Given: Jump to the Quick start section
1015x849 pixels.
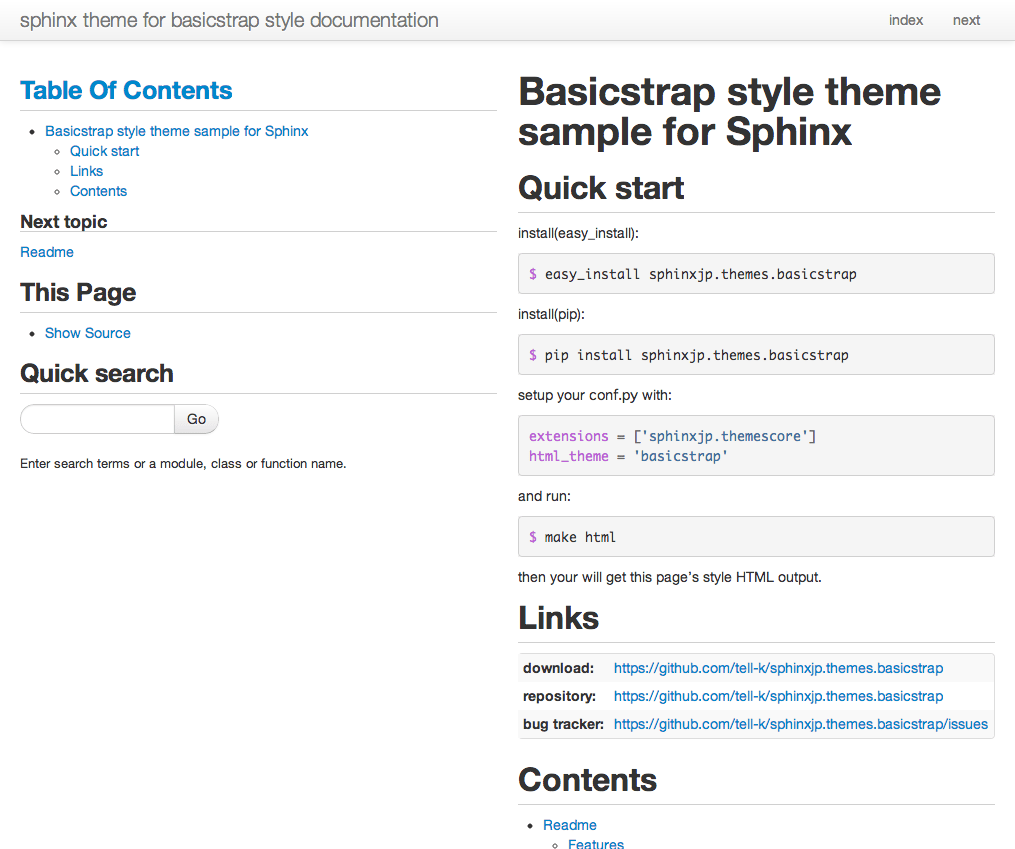Looking at the screenshot, I should coord(104,151).
